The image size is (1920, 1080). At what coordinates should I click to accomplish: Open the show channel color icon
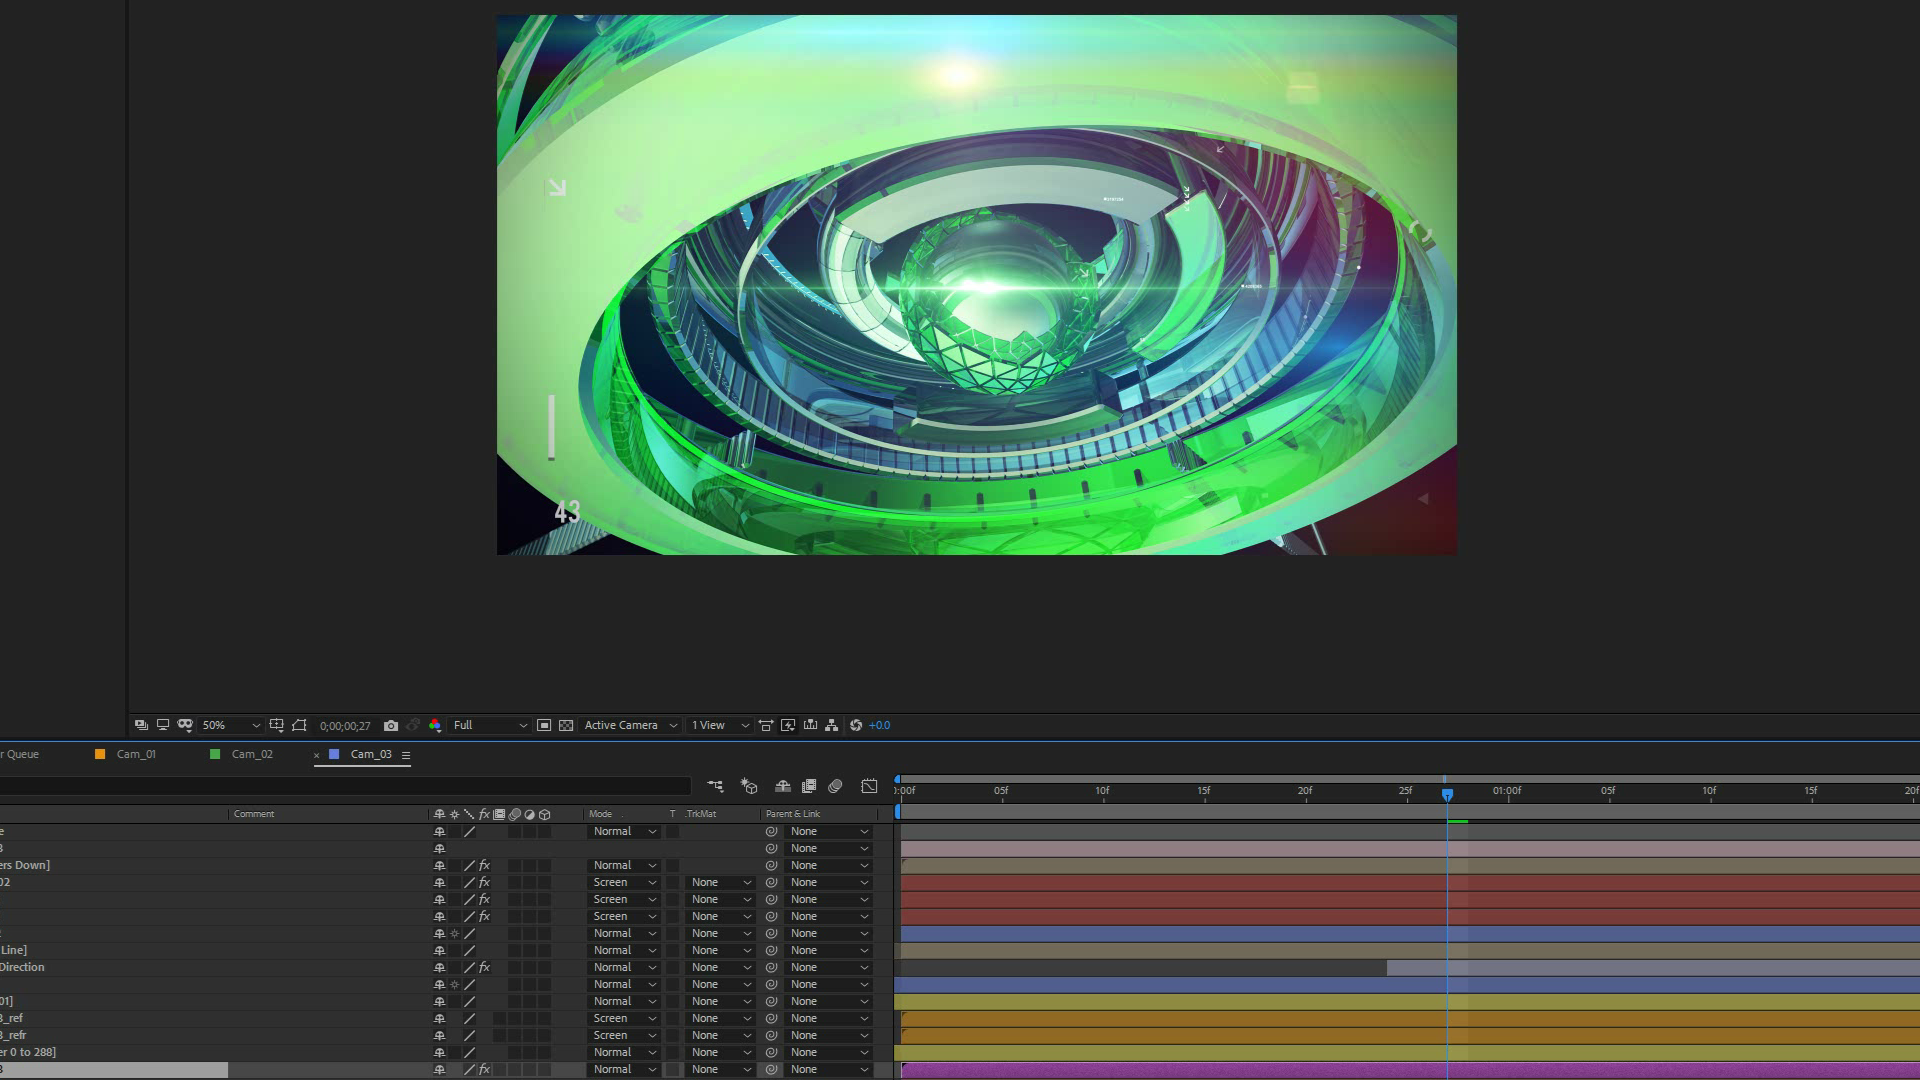pyautogui.click(x=435, y=726)
